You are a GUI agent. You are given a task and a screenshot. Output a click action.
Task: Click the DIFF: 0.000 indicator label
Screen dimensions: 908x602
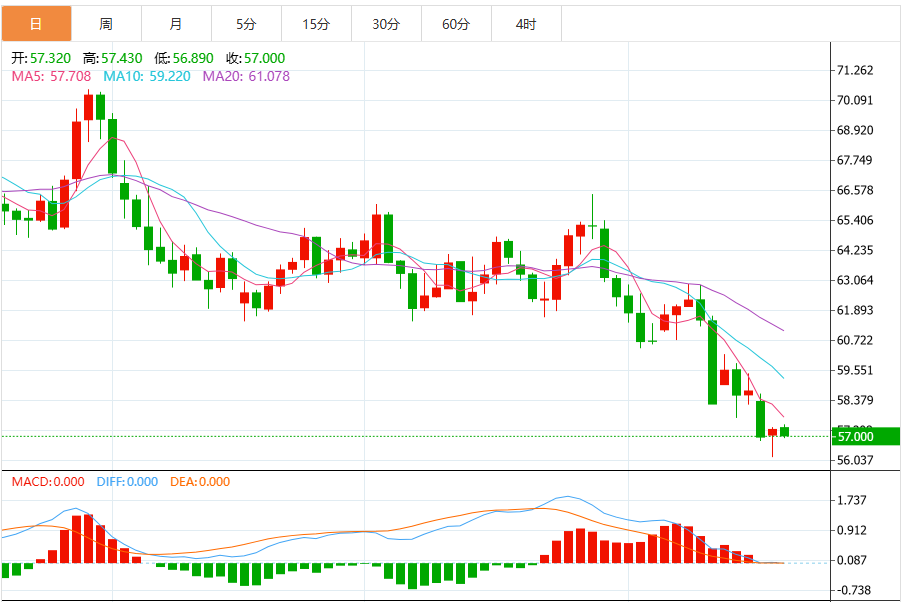click(127, 482)
